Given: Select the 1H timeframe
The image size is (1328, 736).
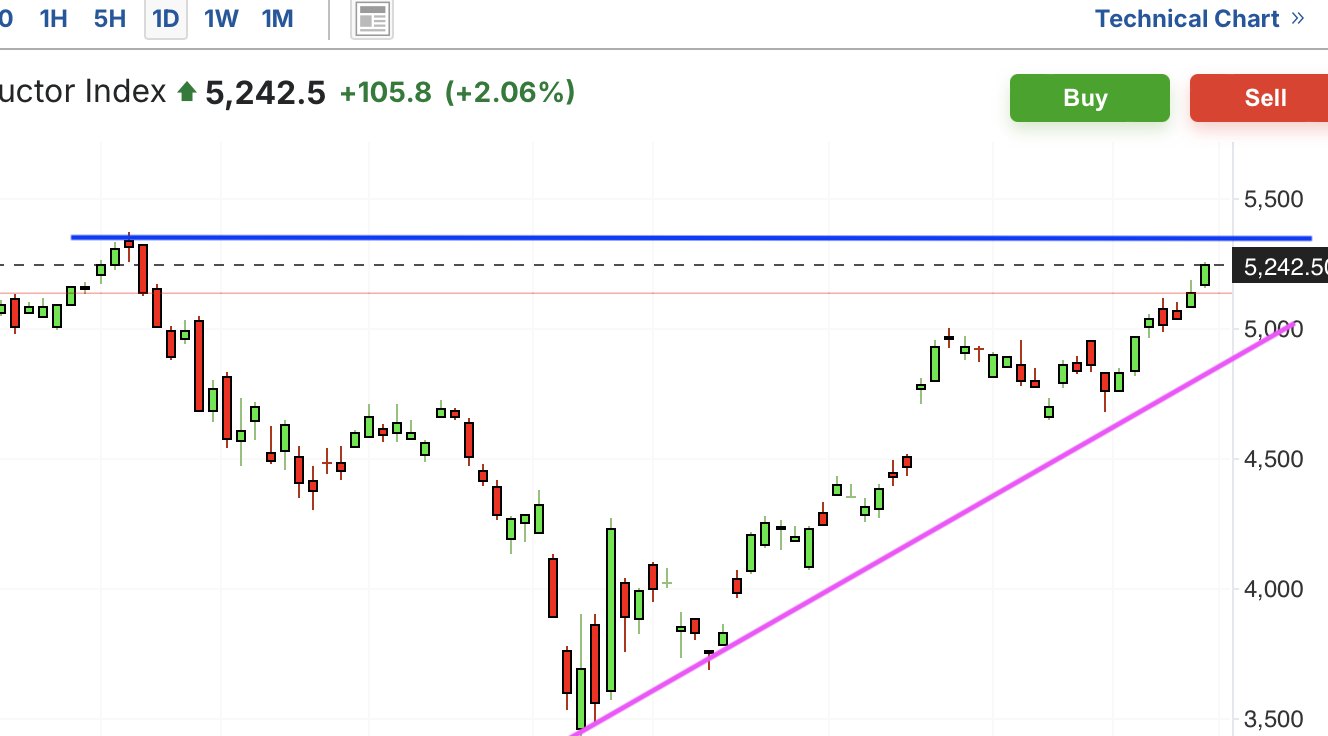Looking at the screenshot, I should point(53,18).
